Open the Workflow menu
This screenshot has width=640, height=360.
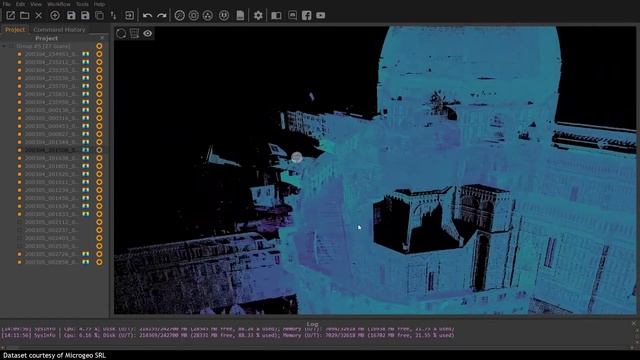coord(59,4)
